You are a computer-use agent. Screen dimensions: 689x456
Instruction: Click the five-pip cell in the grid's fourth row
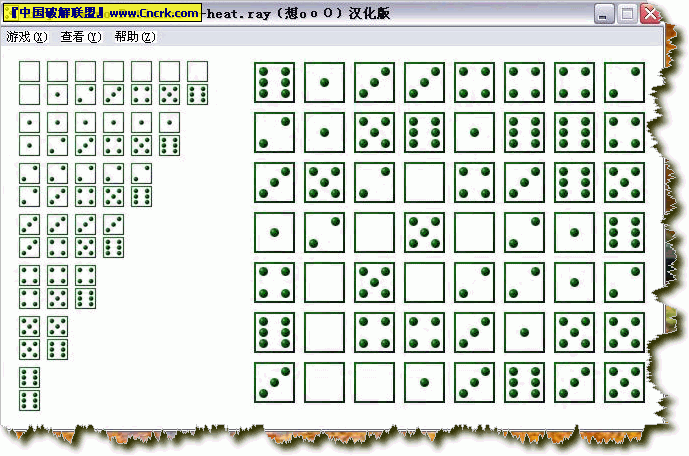(x=424, y=232)
